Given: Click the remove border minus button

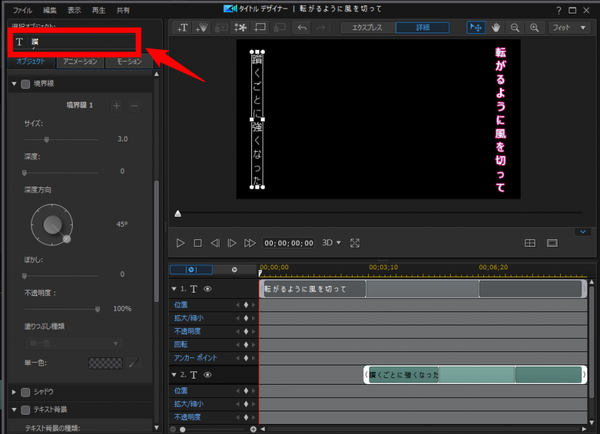Looking at the screenshot, I should [134, 106].
